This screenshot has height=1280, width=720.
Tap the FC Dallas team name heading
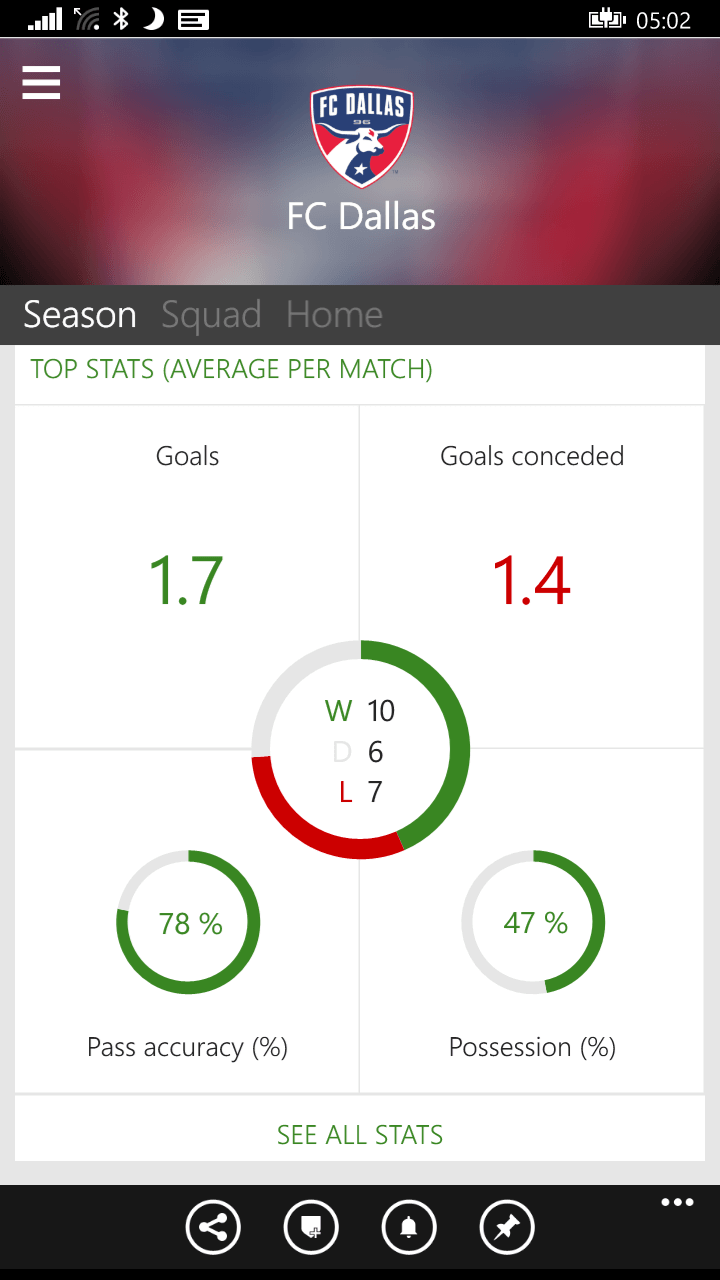(361, 216)
